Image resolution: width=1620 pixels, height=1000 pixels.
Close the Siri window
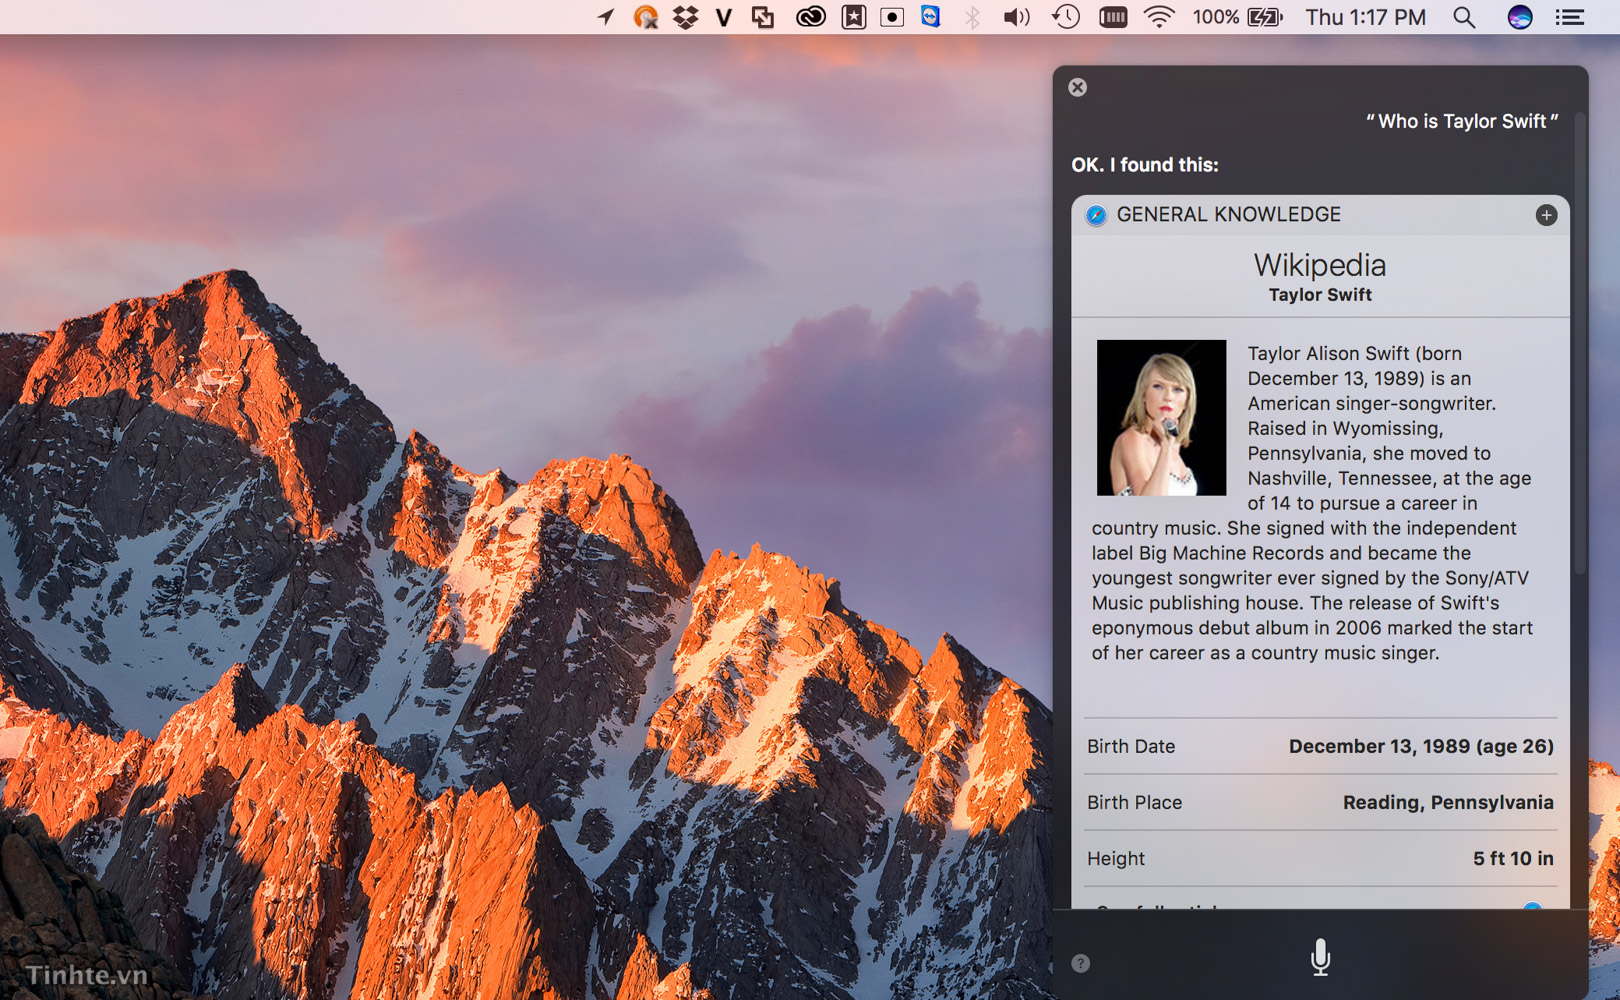pyautogui.click(x=1077, y=87)
